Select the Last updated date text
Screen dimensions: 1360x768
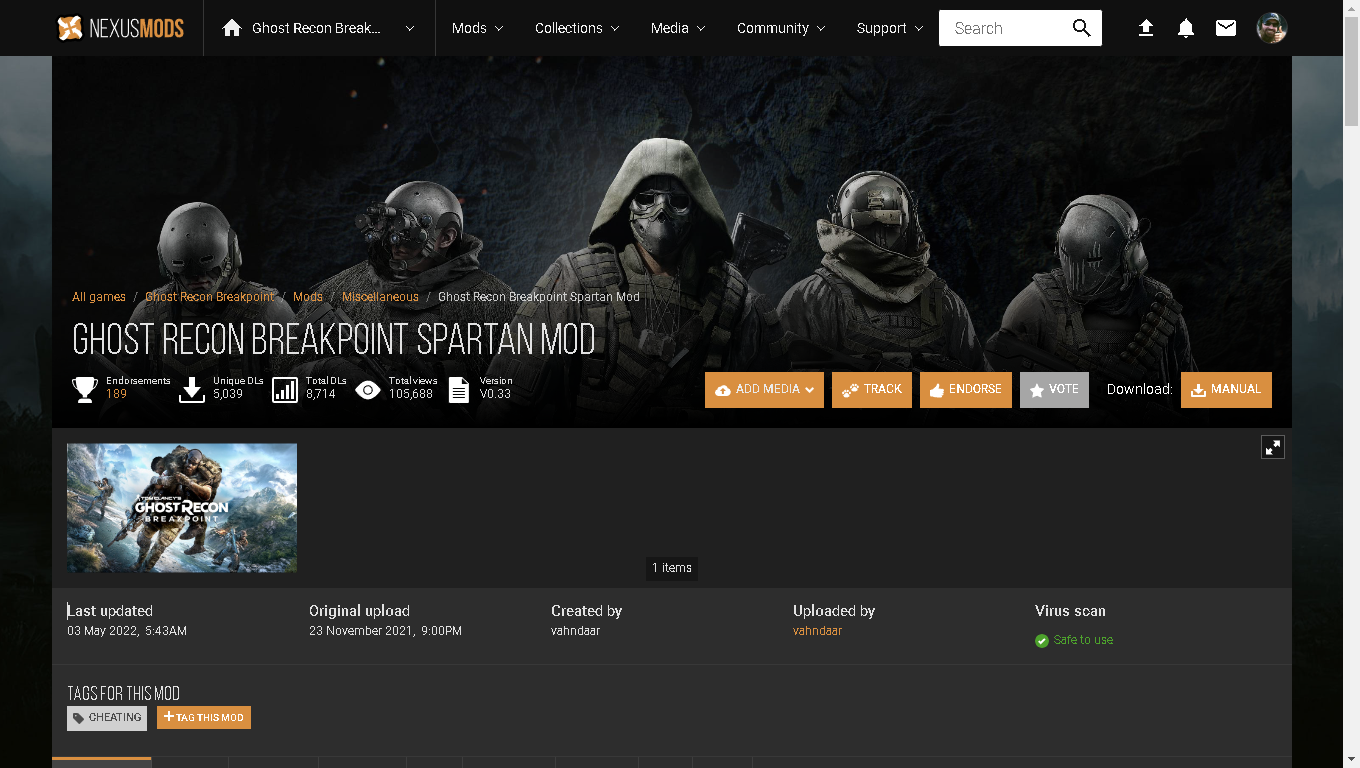(127, 631)
